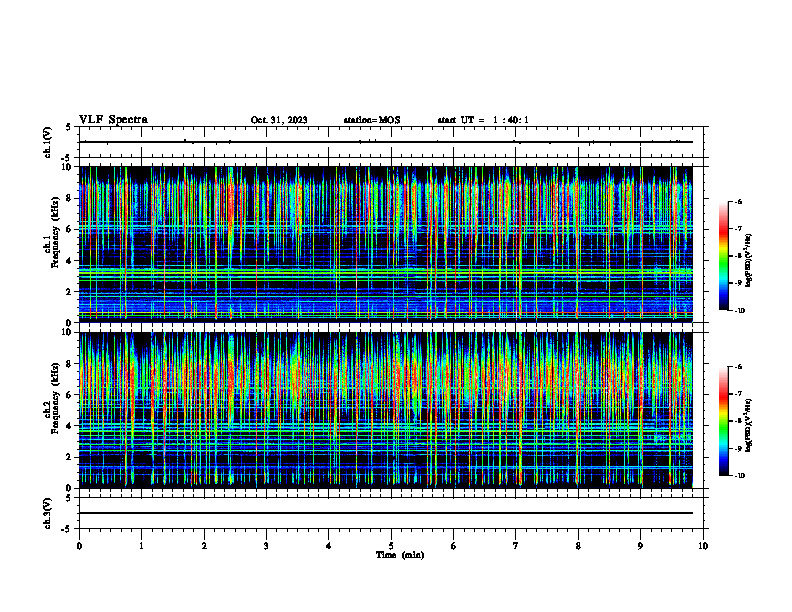Click the ch.1 log(PSD) color bar label

748,260
